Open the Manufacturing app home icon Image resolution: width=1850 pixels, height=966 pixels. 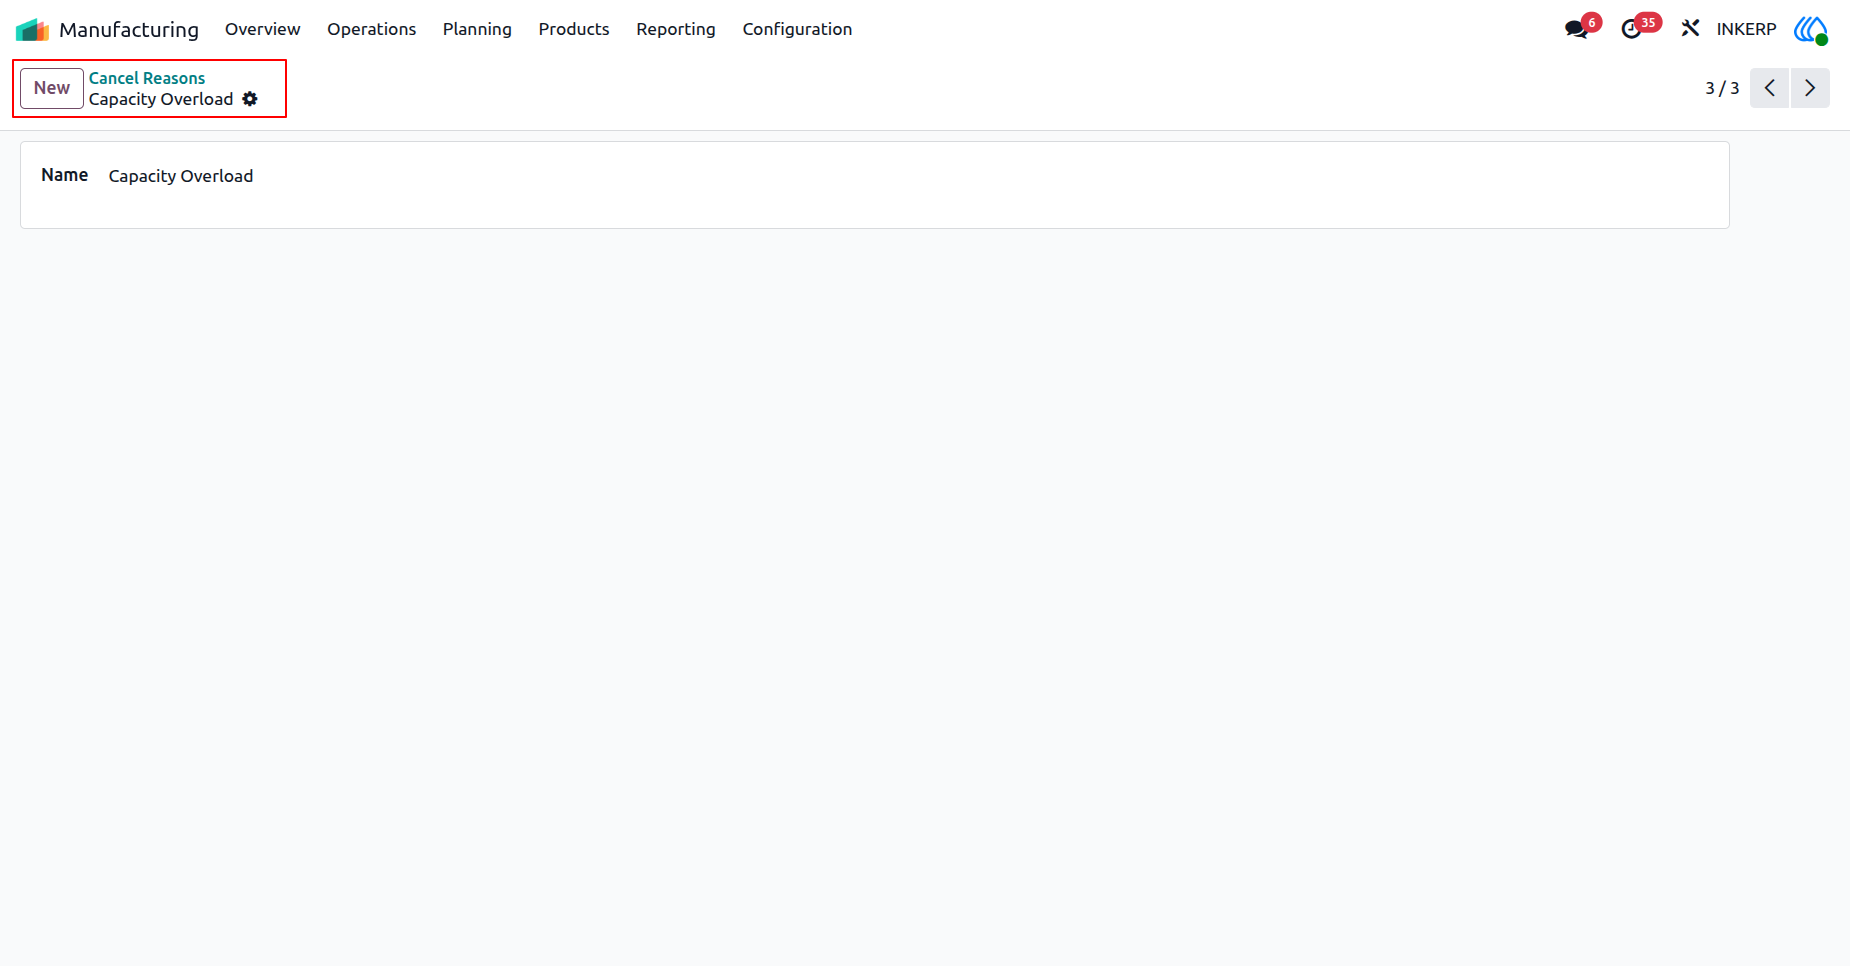[x=32, y=29]
